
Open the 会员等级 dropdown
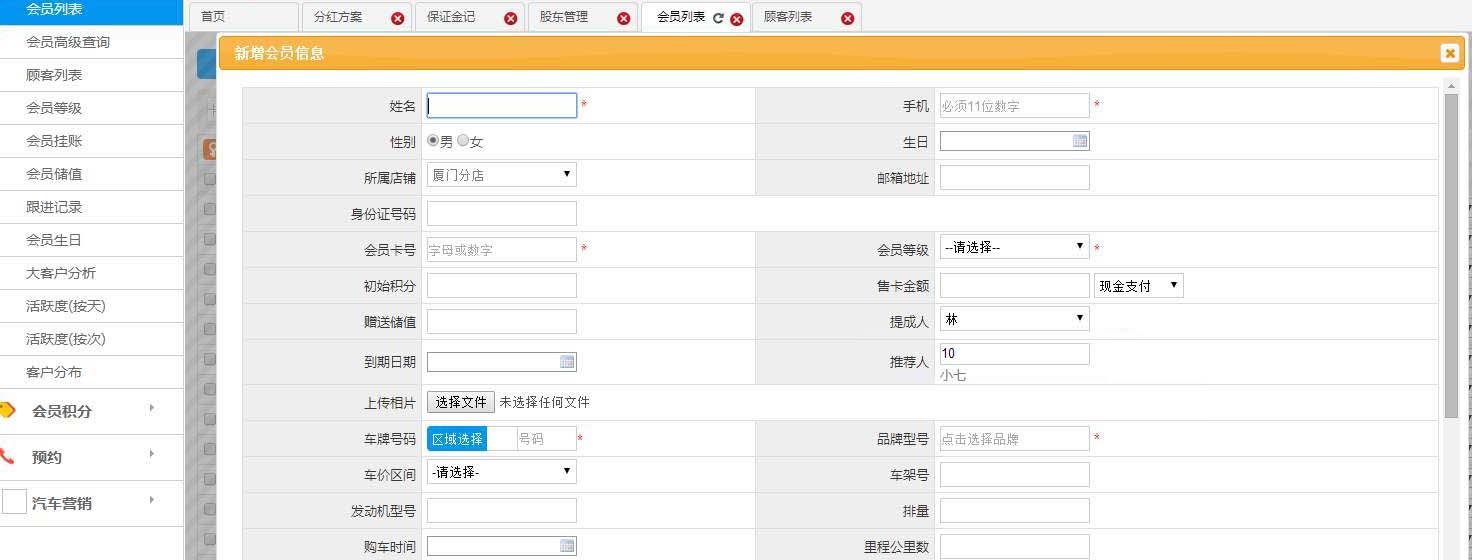coord(1014,247)
